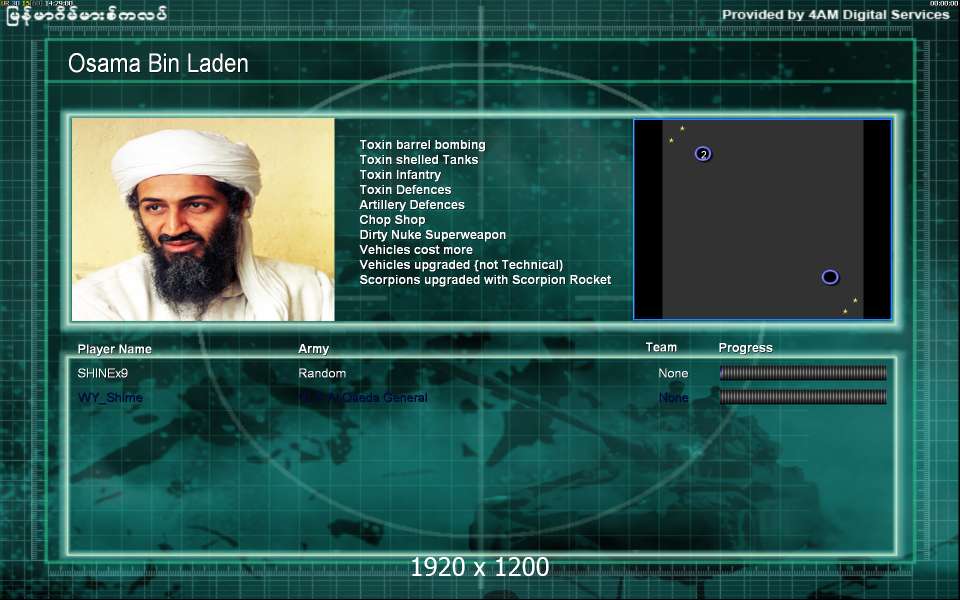Click the 'Random' army entry
This screenshot has width=960, height=600.
pyautogui.click(x=322, y=373)
